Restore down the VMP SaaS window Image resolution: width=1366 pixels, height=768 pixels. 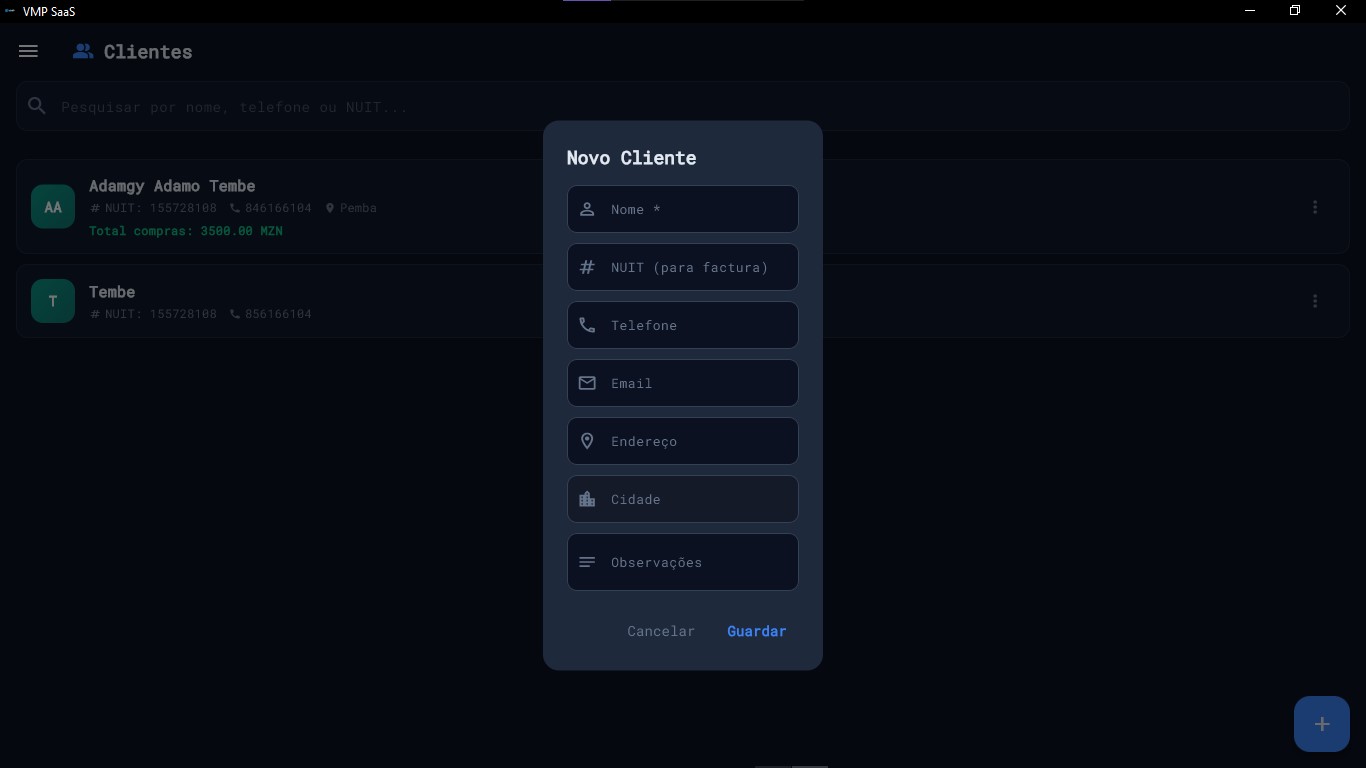tap(1295, 11)
